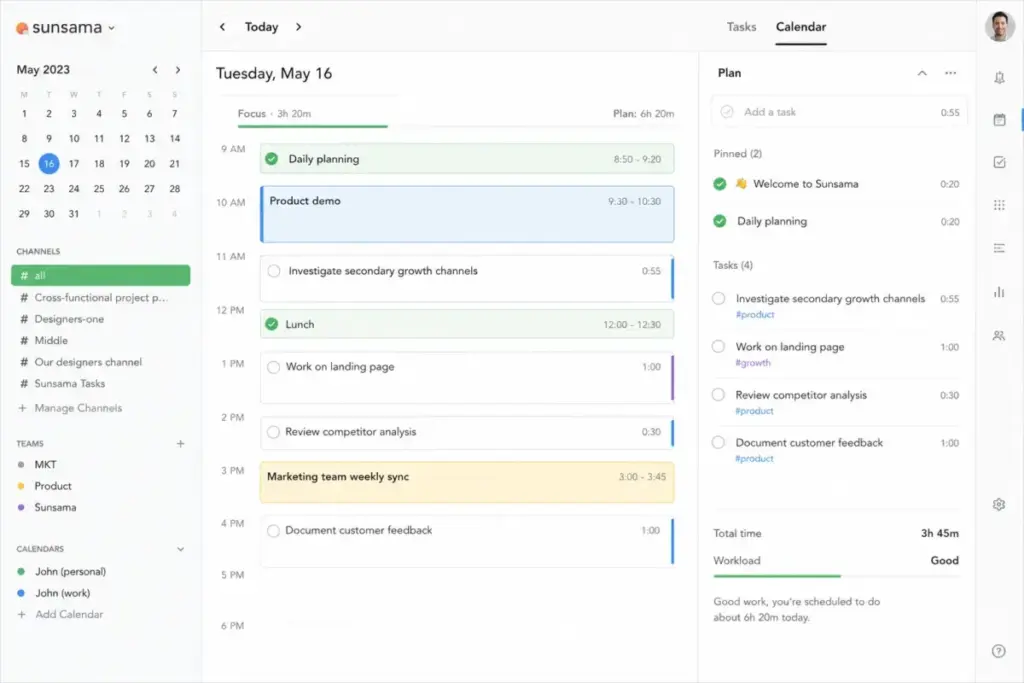Open Sunsama workspace dropdown arrow
The height and width of the screenshot is (683, 1024).
(112, 28)
